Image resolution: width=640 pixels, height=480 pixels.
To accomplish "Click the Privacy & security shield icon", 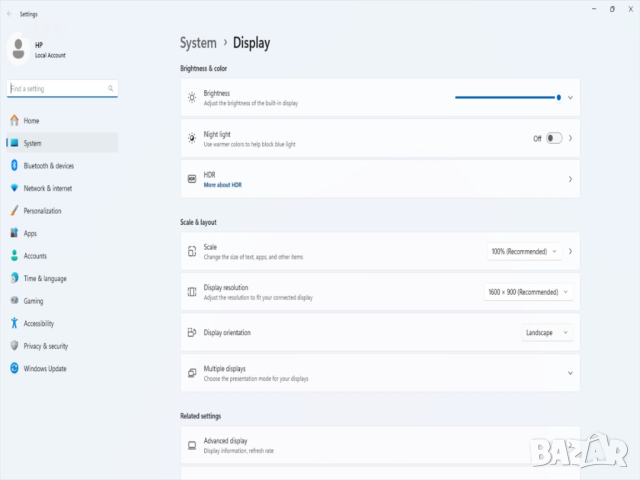I will 14,346.
